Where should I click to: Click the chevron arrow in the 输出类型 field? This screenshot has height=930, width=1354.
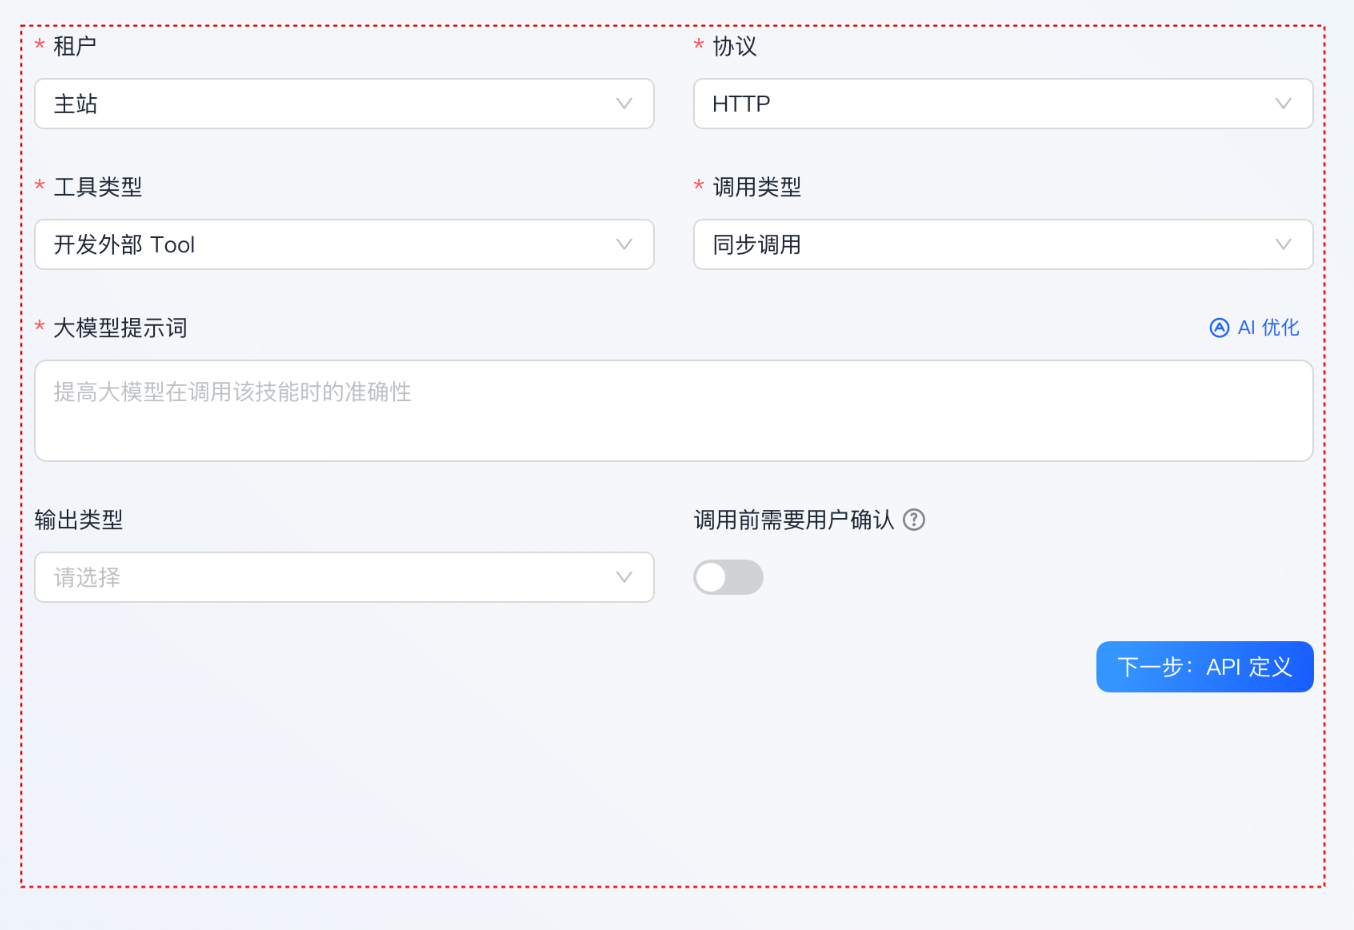[x=624, y=577]
